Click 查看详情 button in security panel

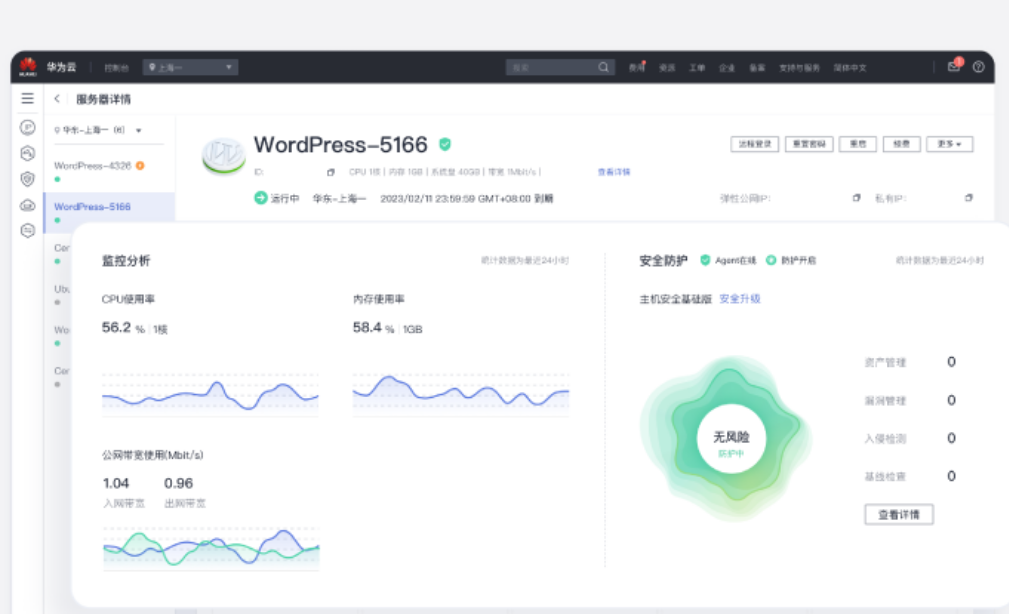coord(898,514)
